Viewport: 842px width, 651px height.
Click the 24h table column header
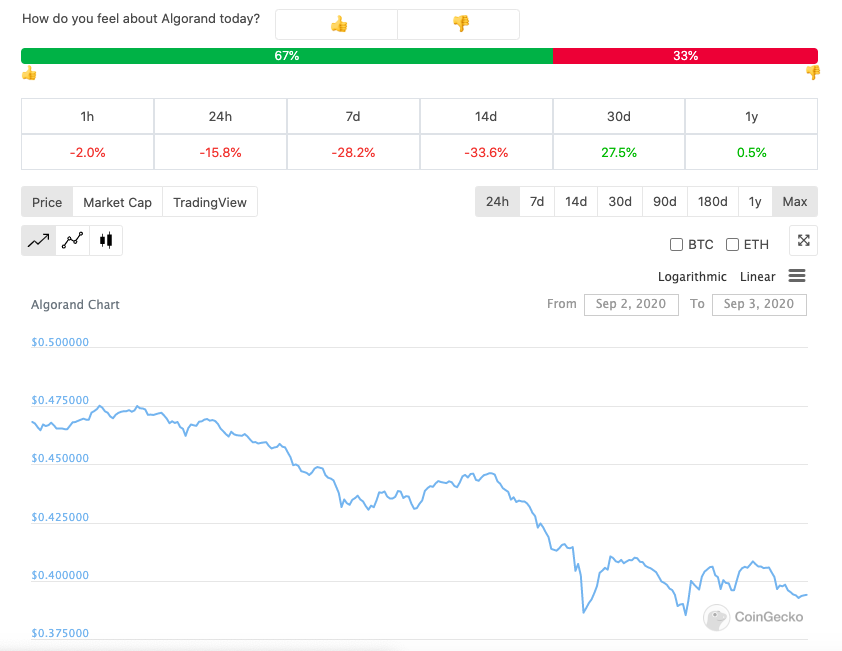[220, 117]
